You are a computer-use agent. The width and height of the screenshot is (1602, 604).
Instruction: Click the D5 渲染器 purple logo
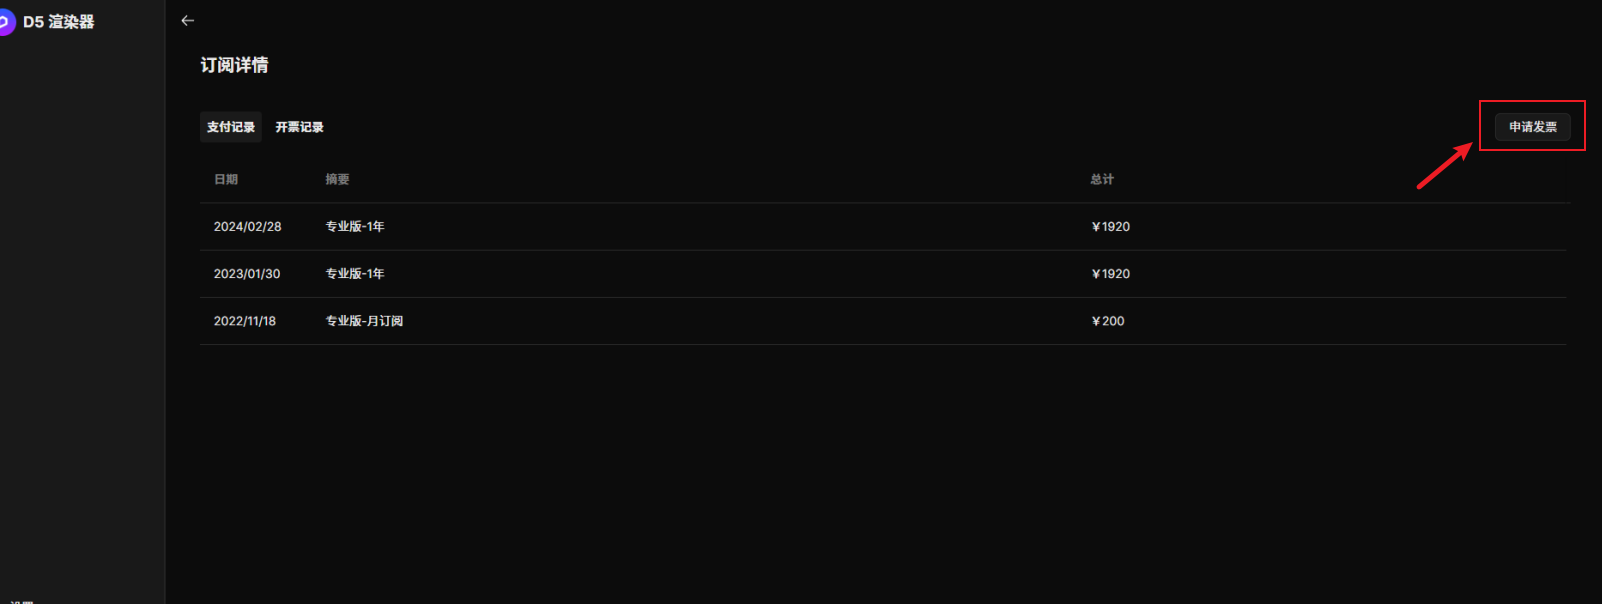tap(6, 21)
